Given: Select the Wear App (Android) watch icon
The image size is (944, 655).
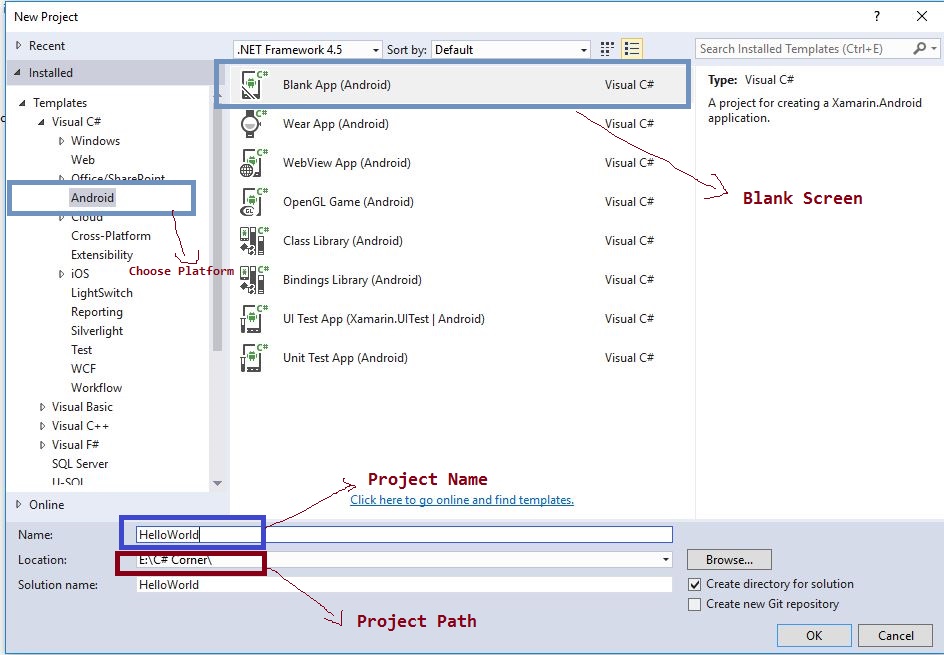Looking at the screenshot, I should pyautogui.click(x=254, y=124).
